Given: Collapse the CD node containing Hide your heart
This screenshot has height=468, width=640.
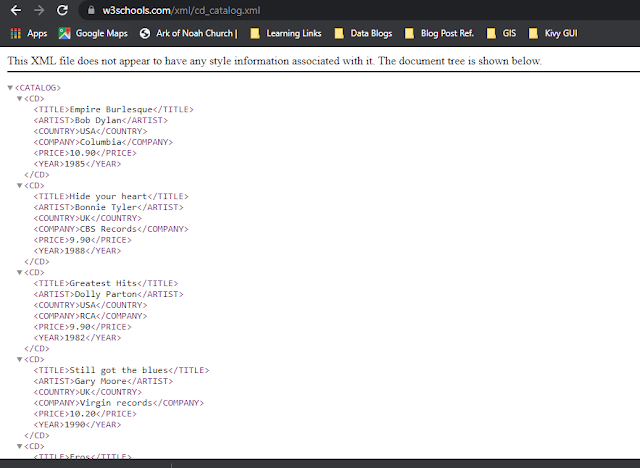Looking at the screenshot, I should pos(19,185).
